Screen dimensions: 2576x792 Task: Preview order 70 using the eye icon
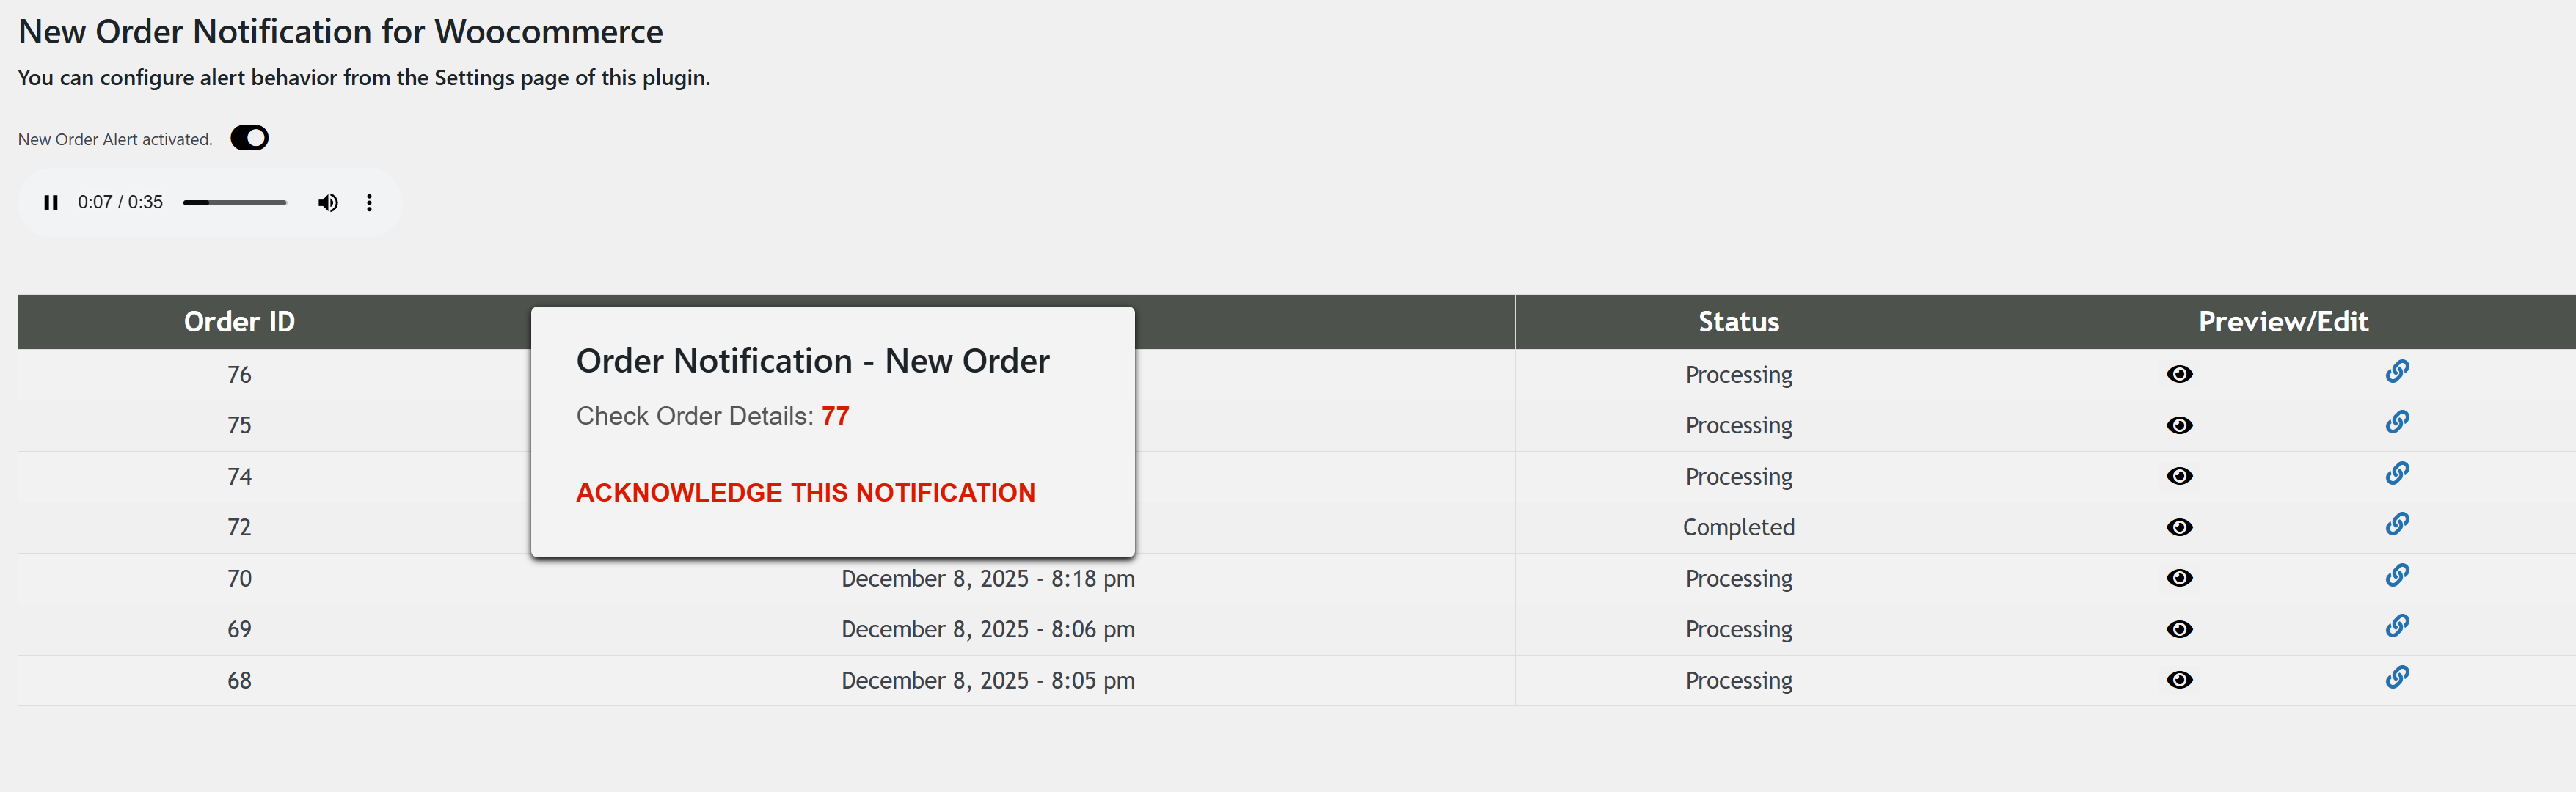pyautogui.click(x=2181, y=578)
